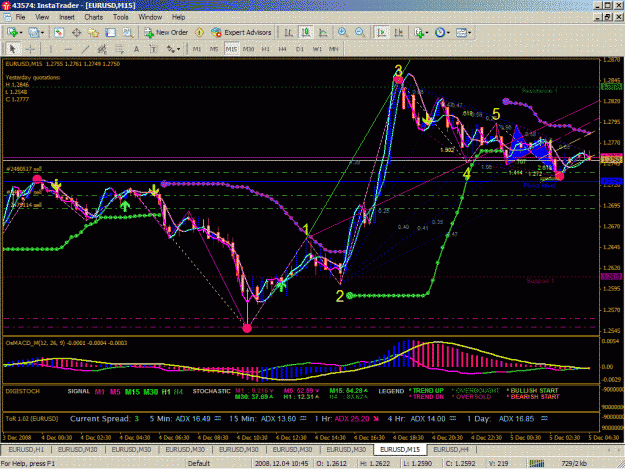Image resolution: width=625 pixels, height=469 pixels.
Task: Select the Text 'A' tool
Action: 136,49
